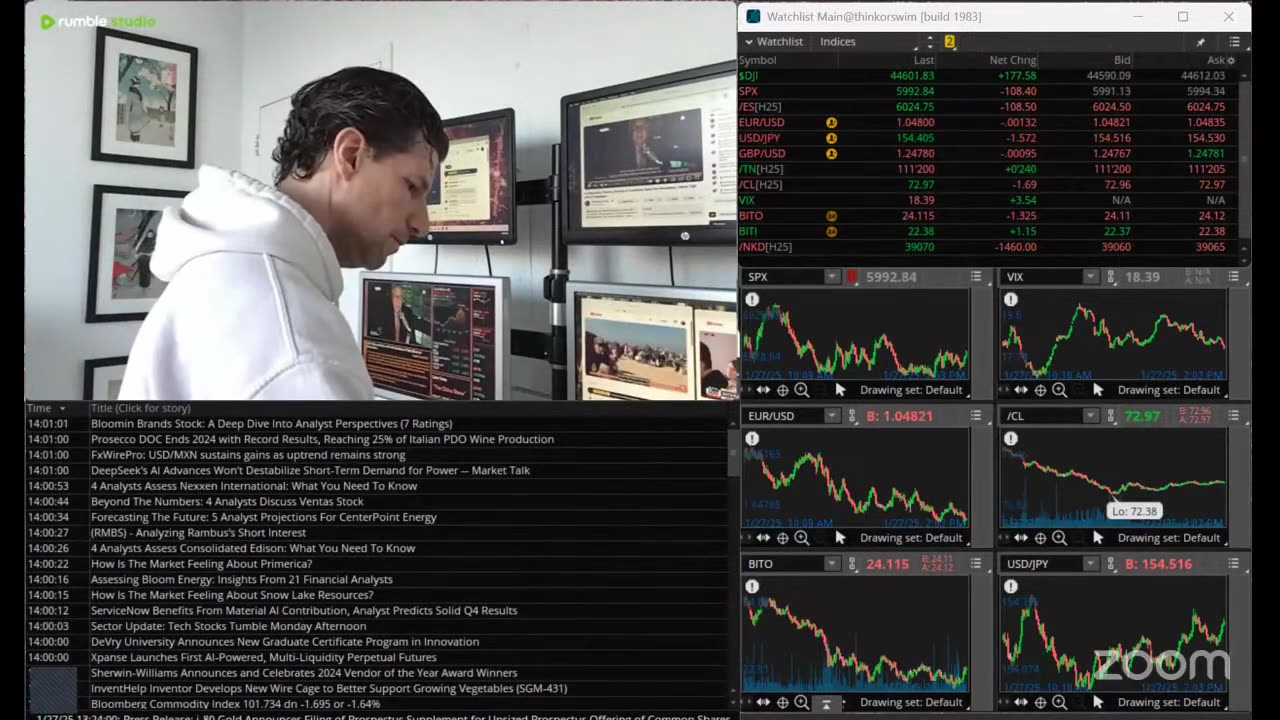Click the alert icon on USD/JPY chart
The image size is (1280, 720).
(1011, 587)
